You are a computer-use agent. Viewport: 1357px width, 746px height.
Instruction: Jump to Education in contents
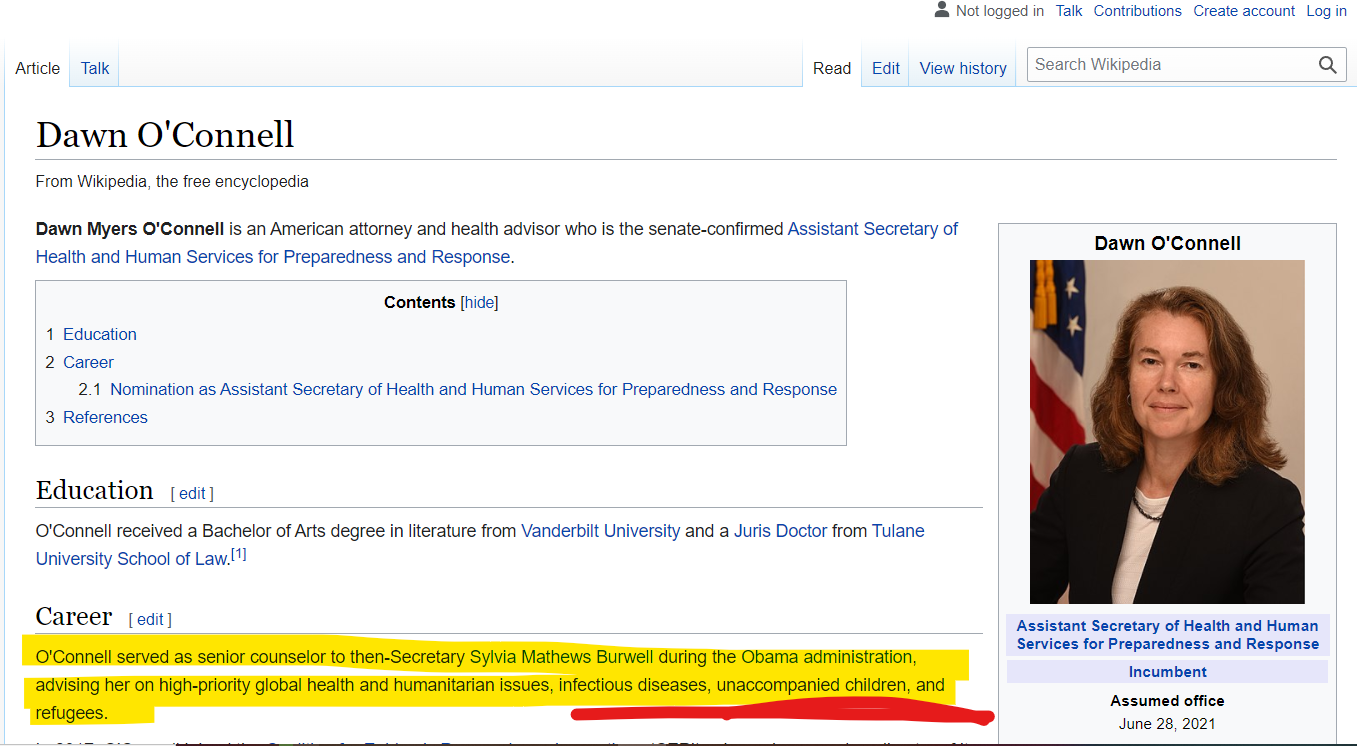click(x=100, y=334)
